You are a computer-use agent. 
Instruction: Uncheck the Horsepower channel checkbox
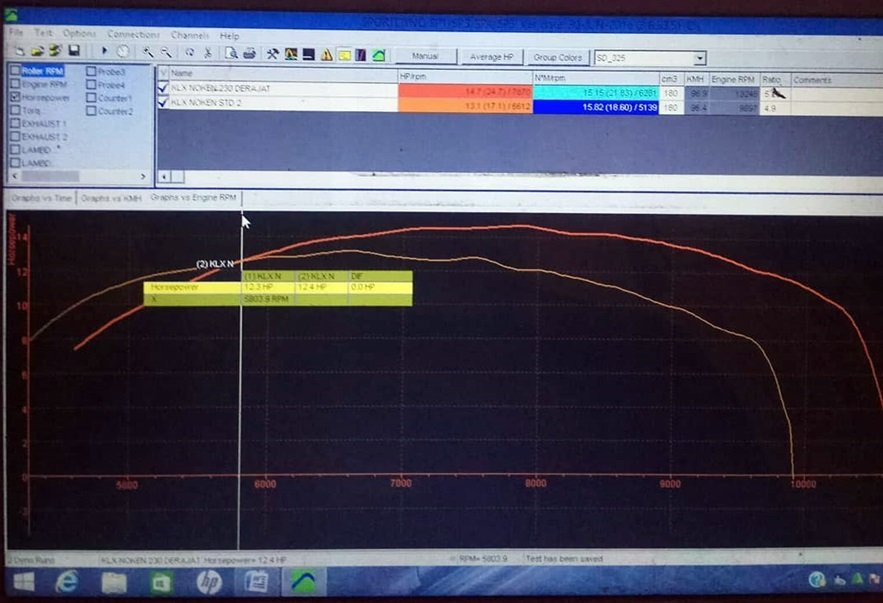[x=15, y=97]
